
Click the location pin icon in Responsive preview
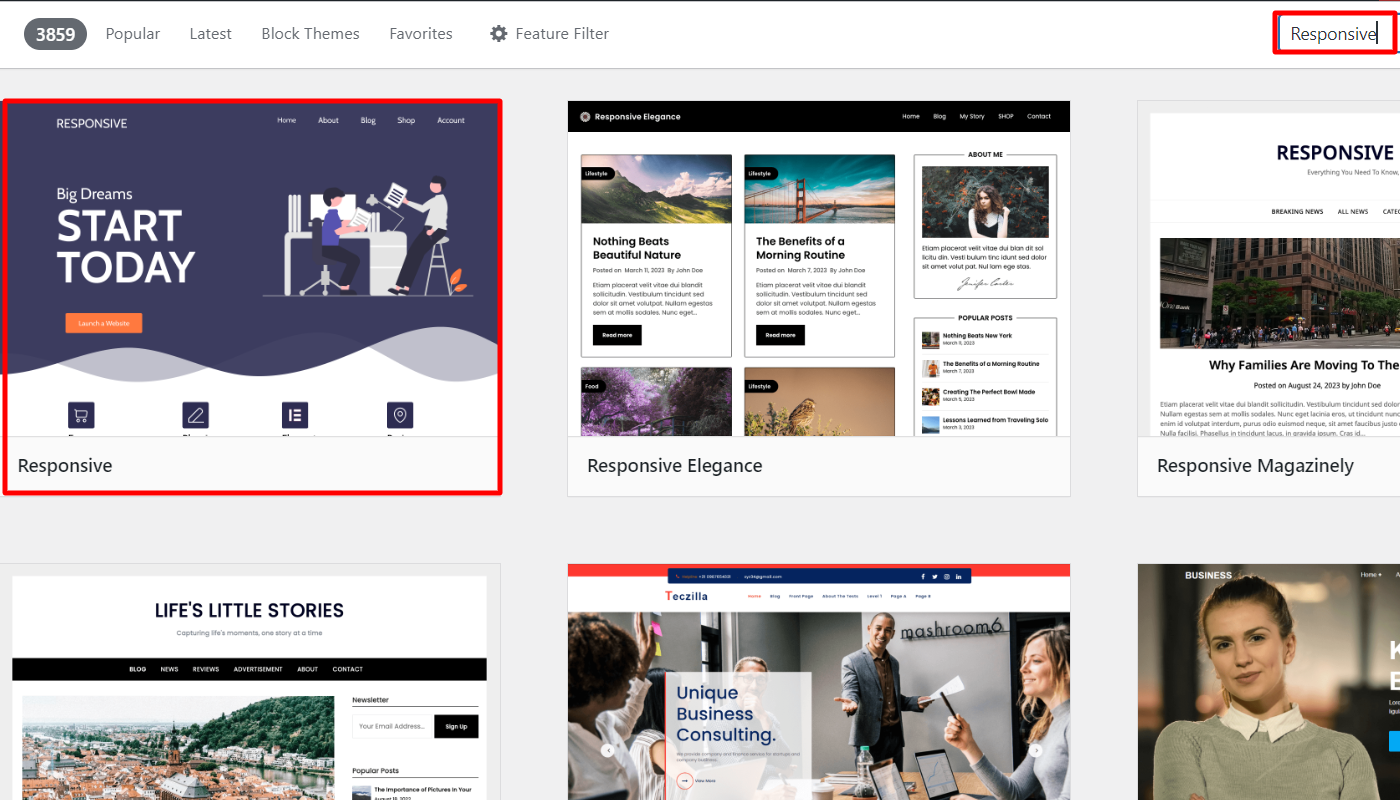[x=400, y=415]
